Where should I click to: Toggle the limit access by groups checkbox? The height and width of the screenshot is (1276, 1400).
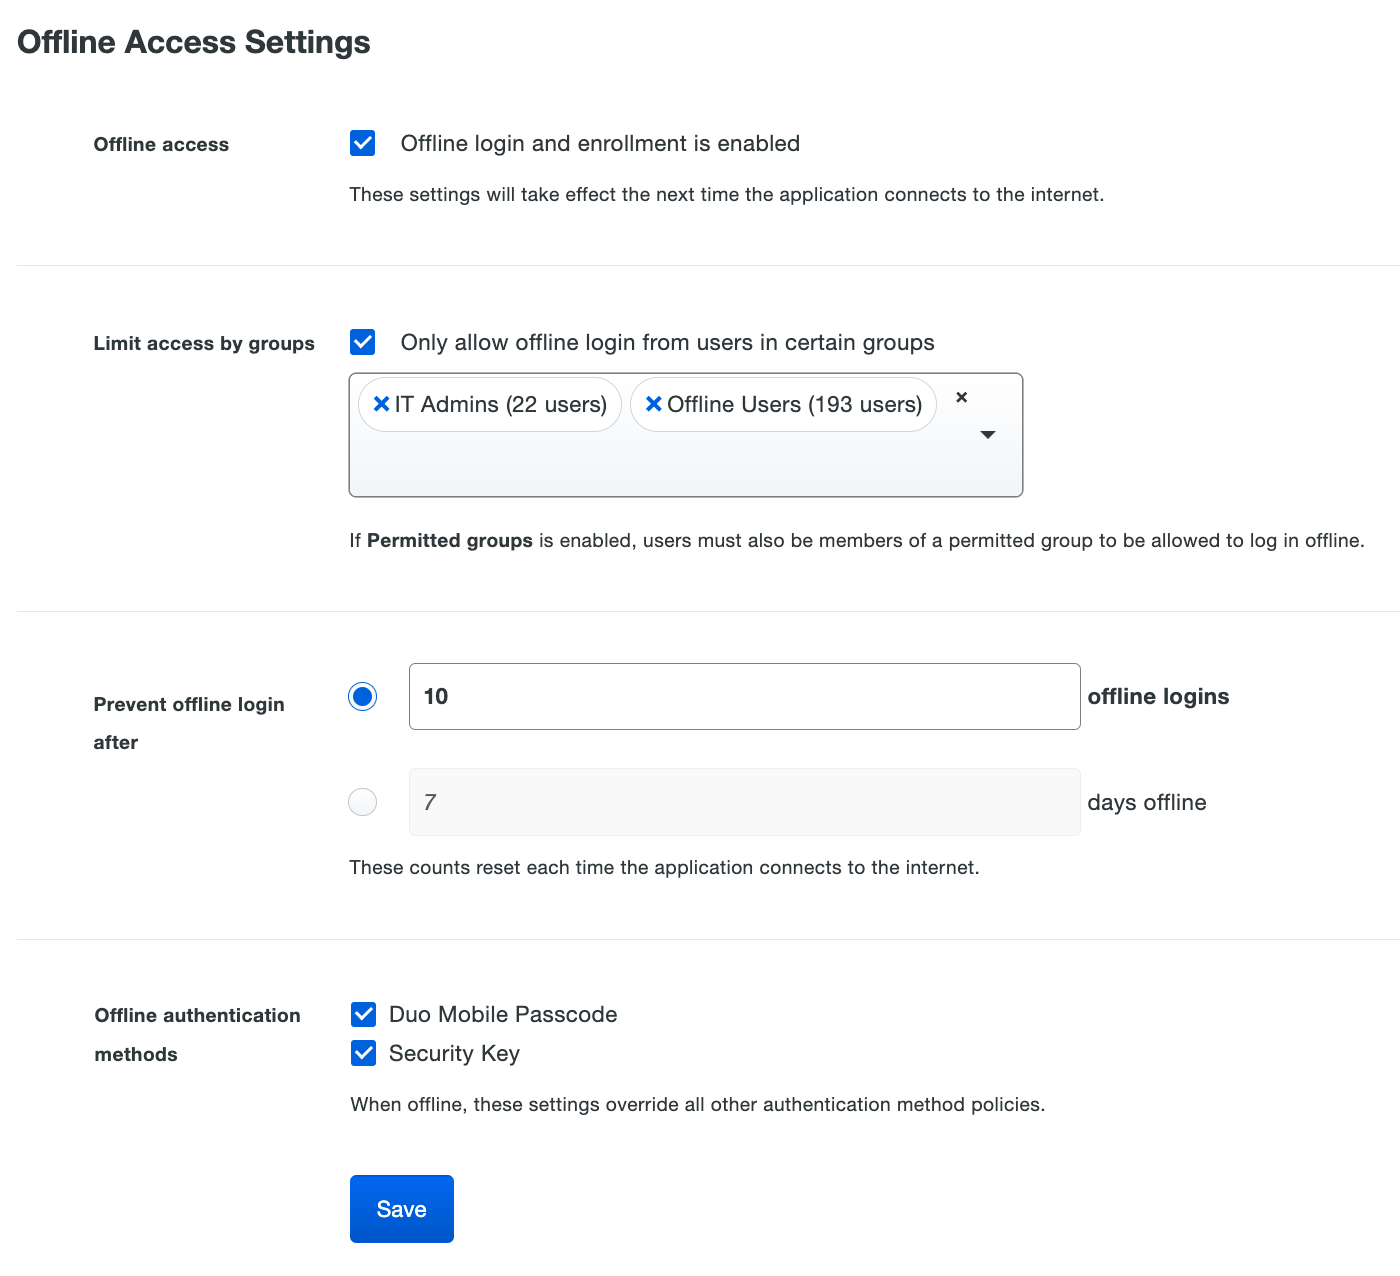(x=362, y=342)
